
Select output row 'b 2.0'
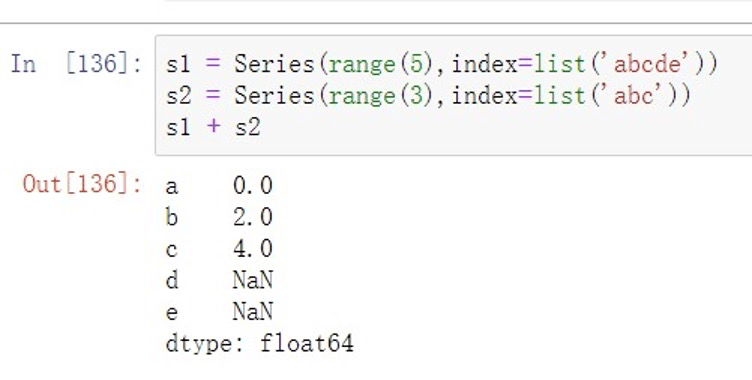[x=219, y=217]
